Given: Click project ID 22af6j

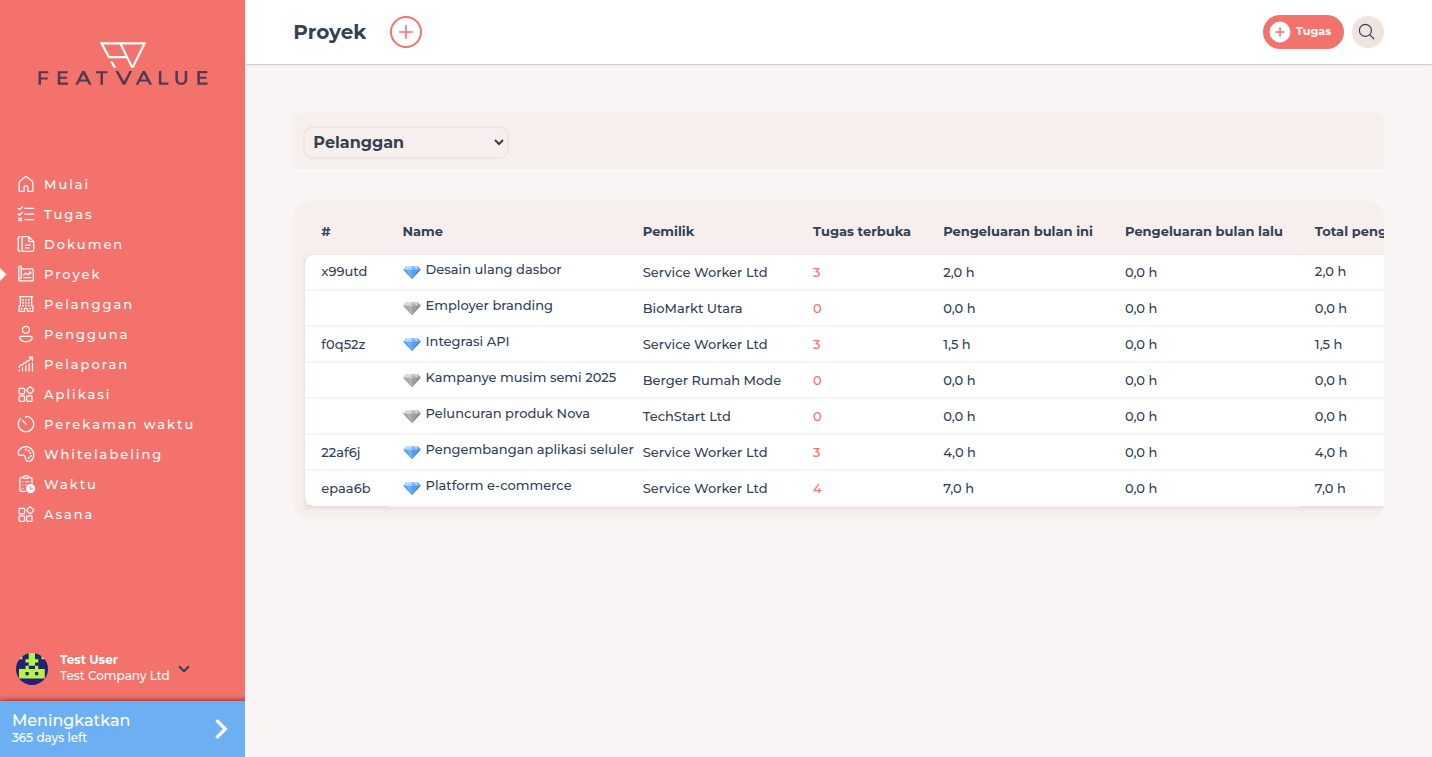Looking at the screenshot, I should pyautogui.click(x=341, y=452).
